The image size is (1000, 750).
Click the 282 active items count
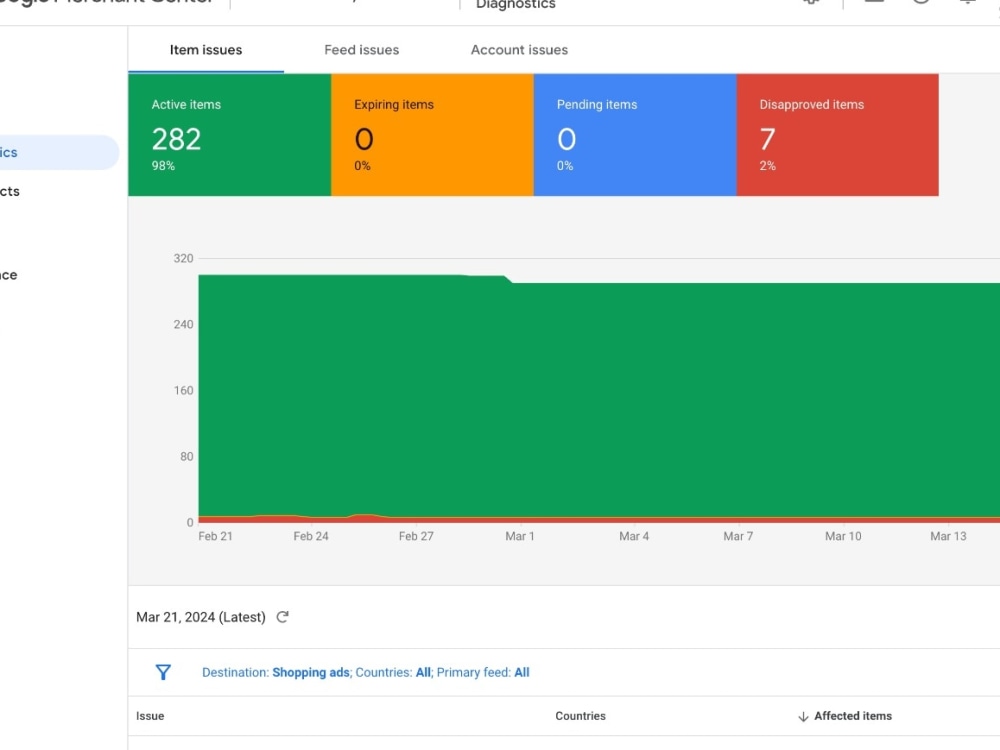coord(176,139)
